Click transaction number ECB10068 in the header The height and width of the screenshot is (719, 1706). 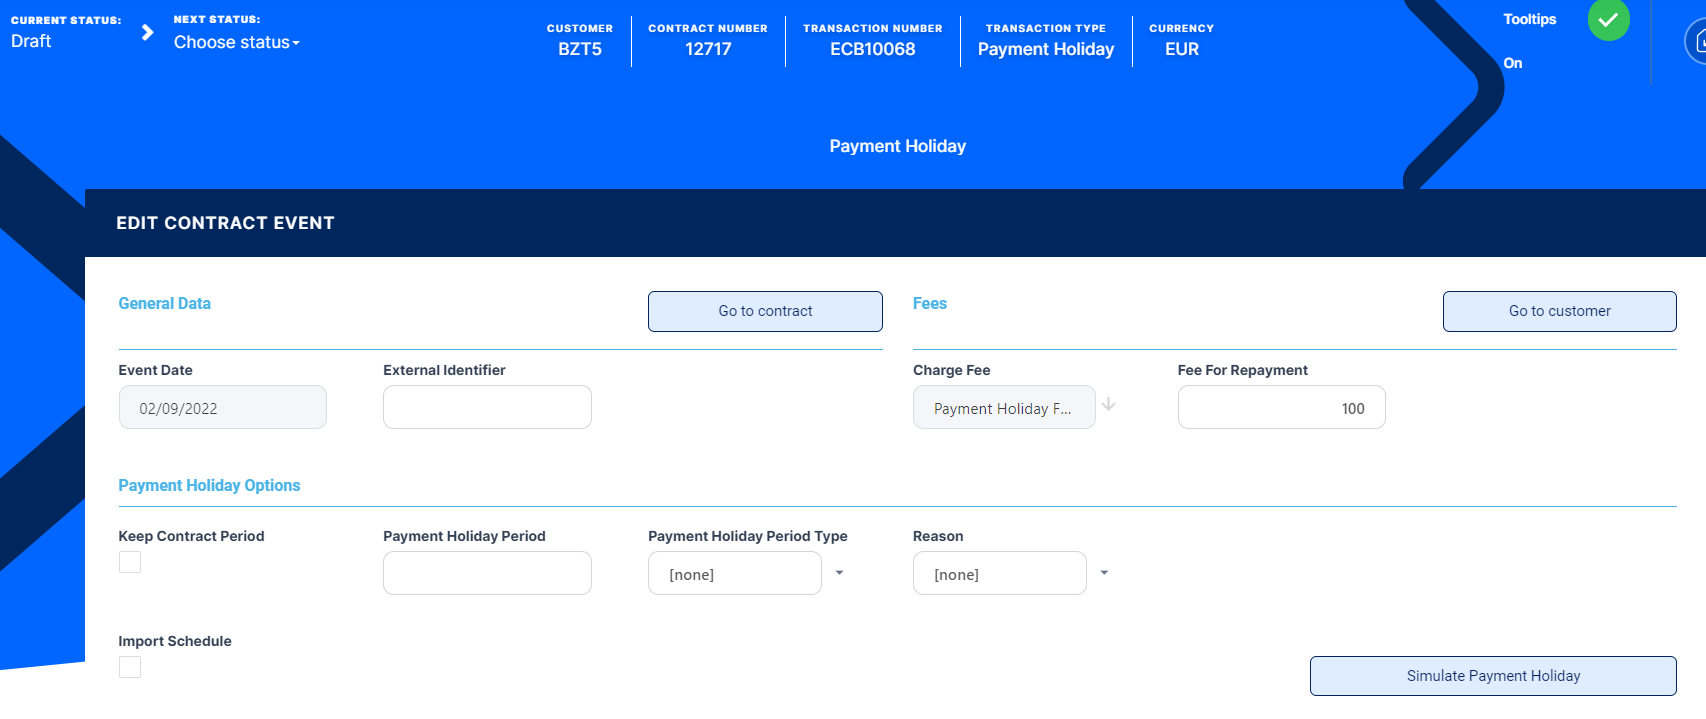[872, 49]
